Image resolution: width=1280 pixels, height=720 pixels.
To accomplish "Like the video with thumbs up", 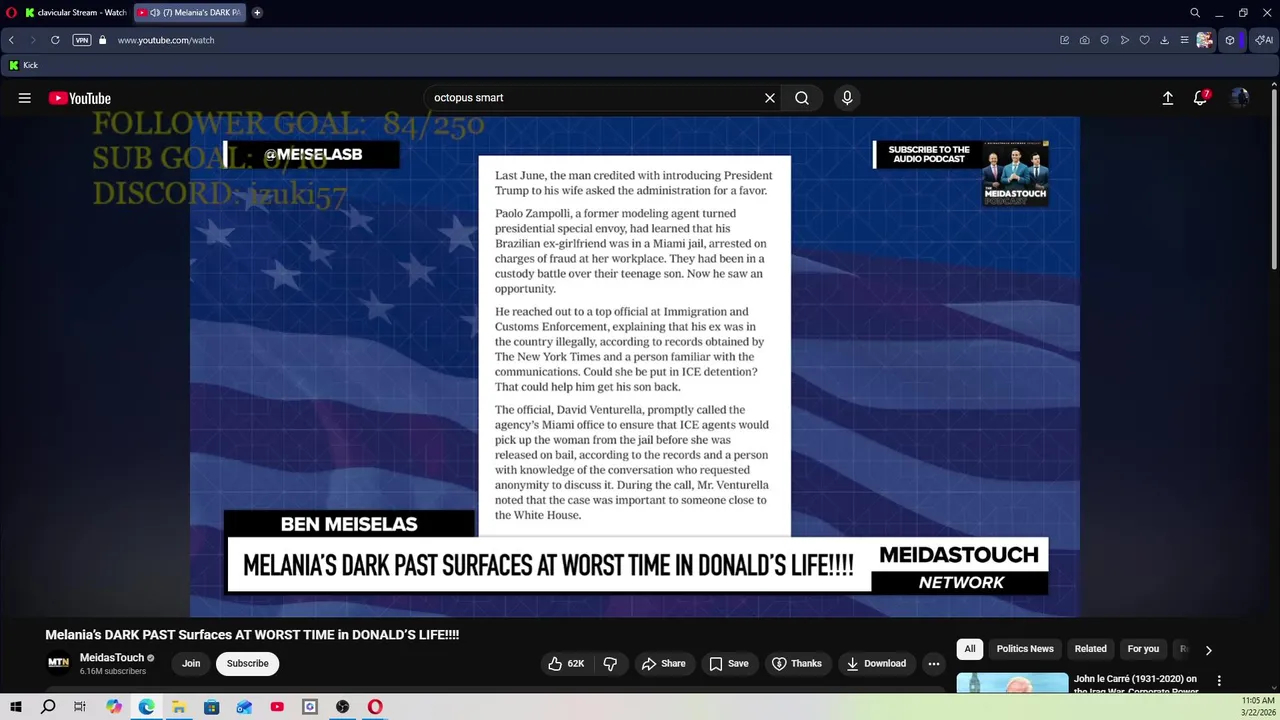I will pos(566,663).
